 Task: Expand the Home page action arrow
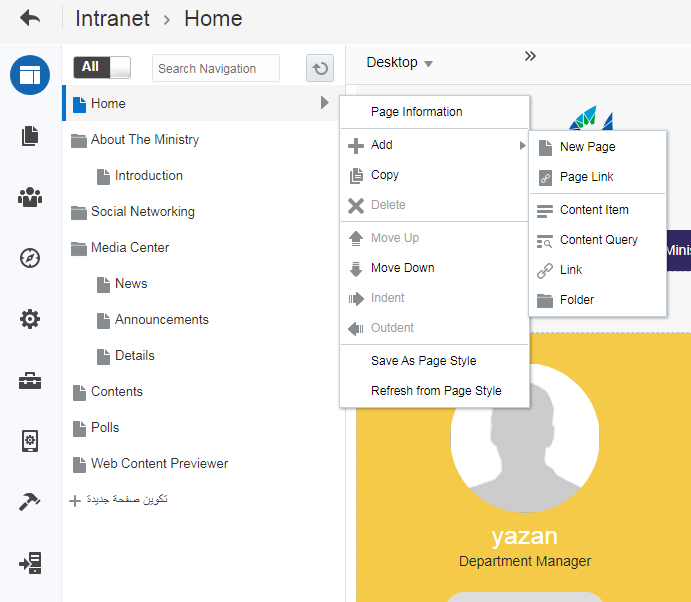[324, 103]
